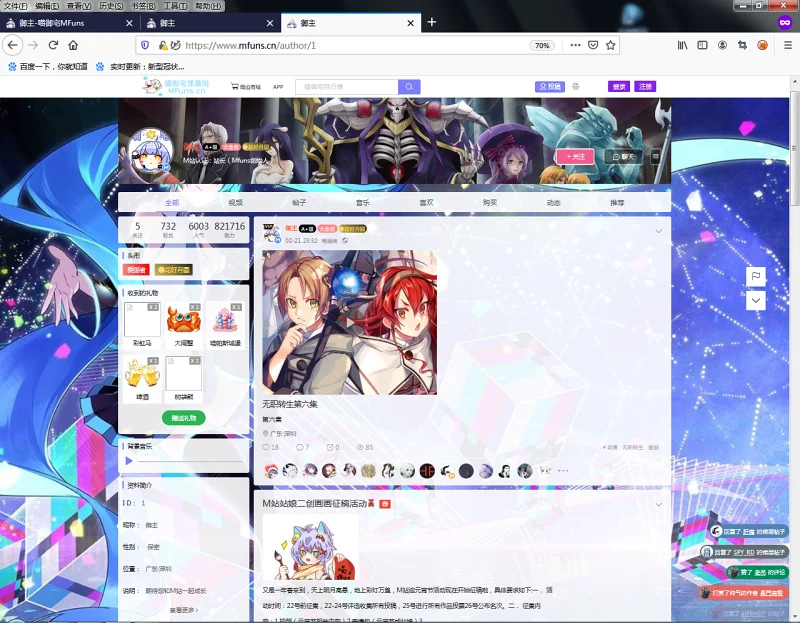Open comments on 无职转生第六集 post
The width and height of the screenshot is (800, 623).
click(303, 447)
